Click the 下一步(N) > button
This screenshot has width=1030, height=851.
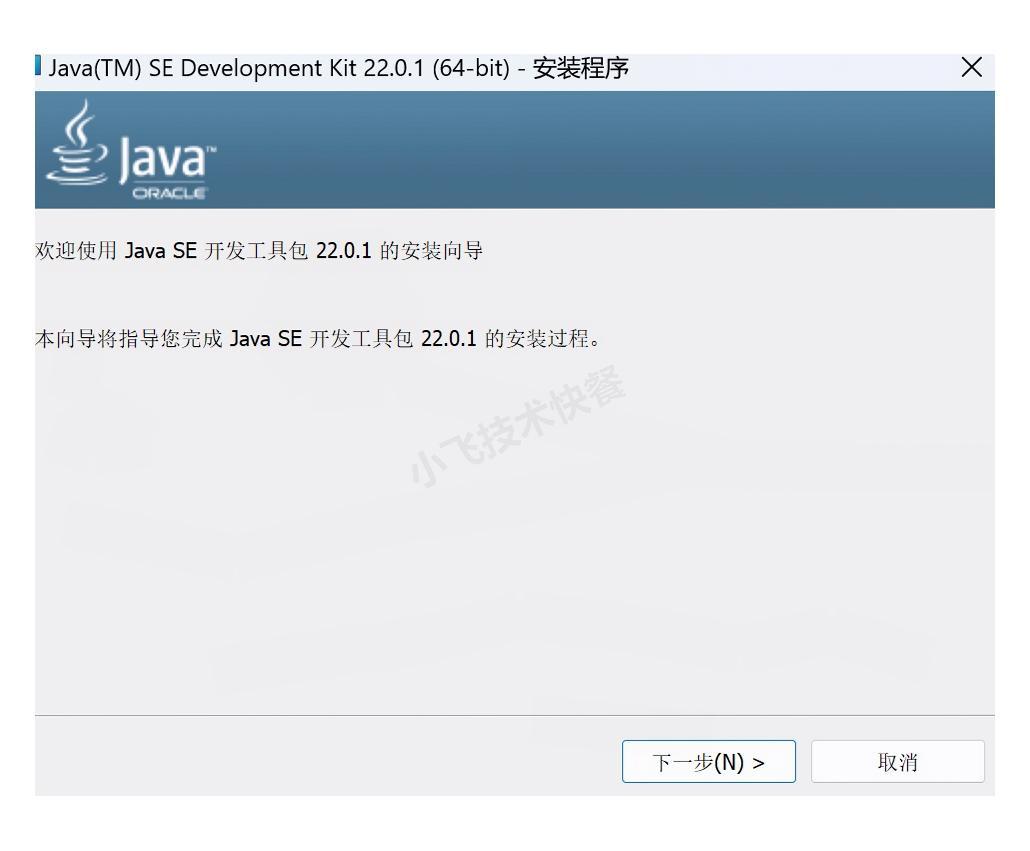point(708,762)
